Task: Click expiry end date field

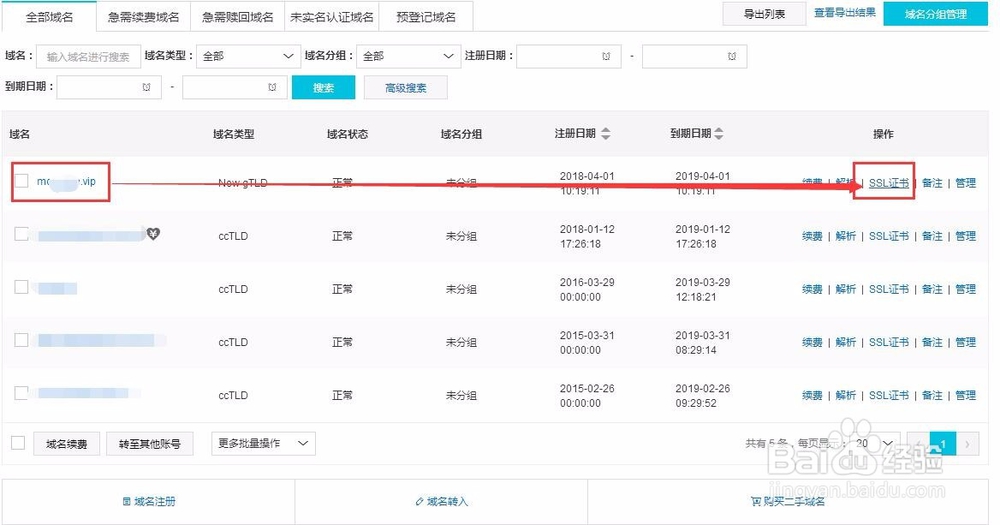Action: click(x=235, y=87)
